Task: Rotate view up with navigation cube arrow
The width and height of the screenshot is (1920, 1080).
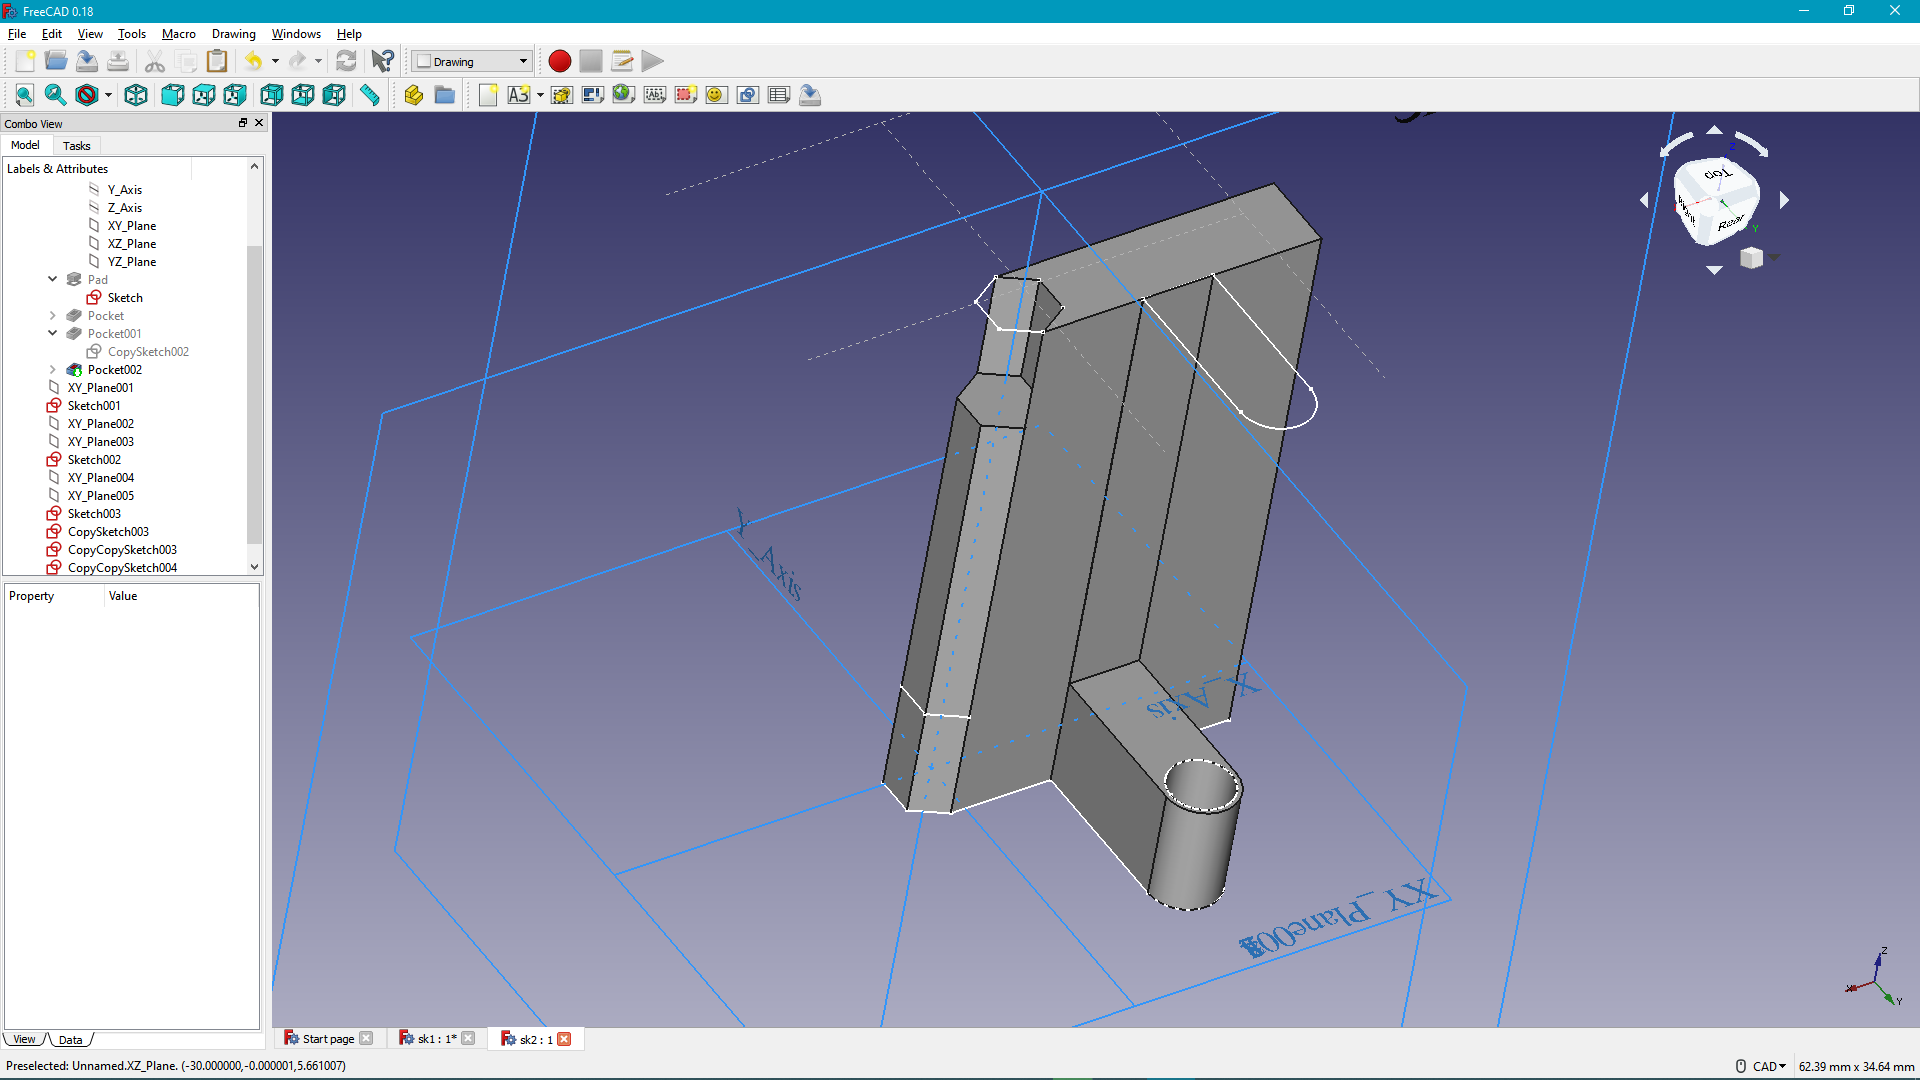Action: (1714, 130)
